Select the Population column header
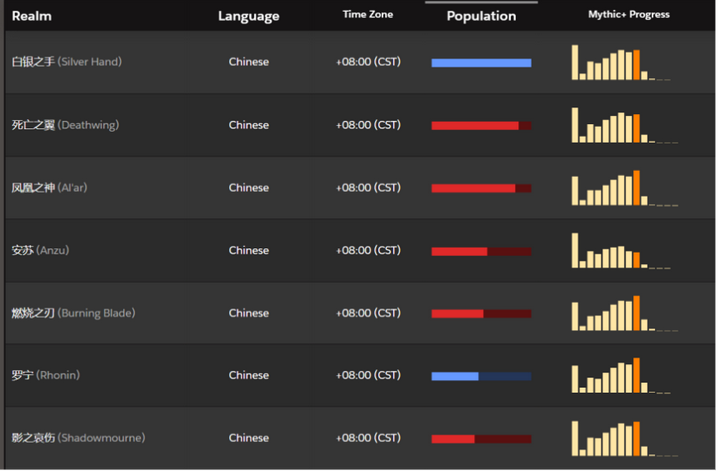The height and width of the screenshot is (471, 720). tap(481, 16)
